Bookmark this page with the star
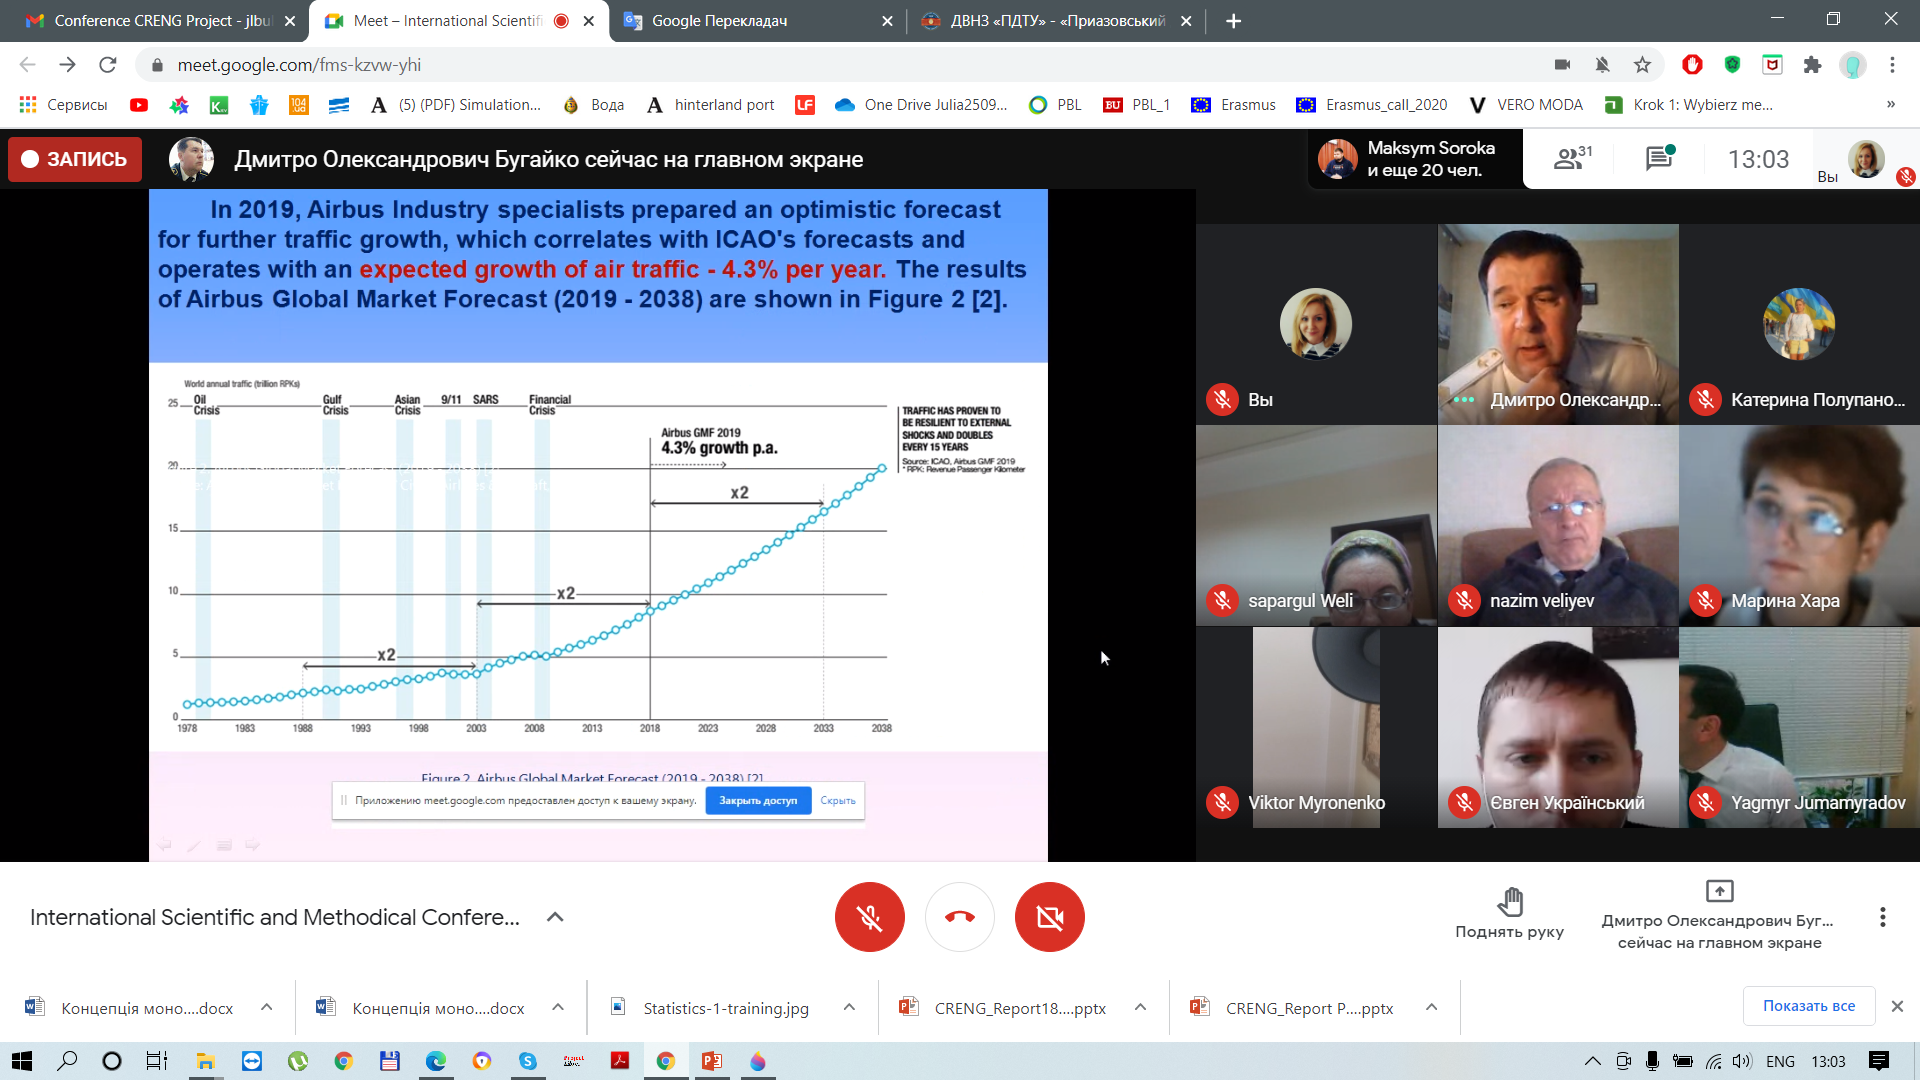The height and width of the screenshot is (1080, 1920). pos(1642,65)
